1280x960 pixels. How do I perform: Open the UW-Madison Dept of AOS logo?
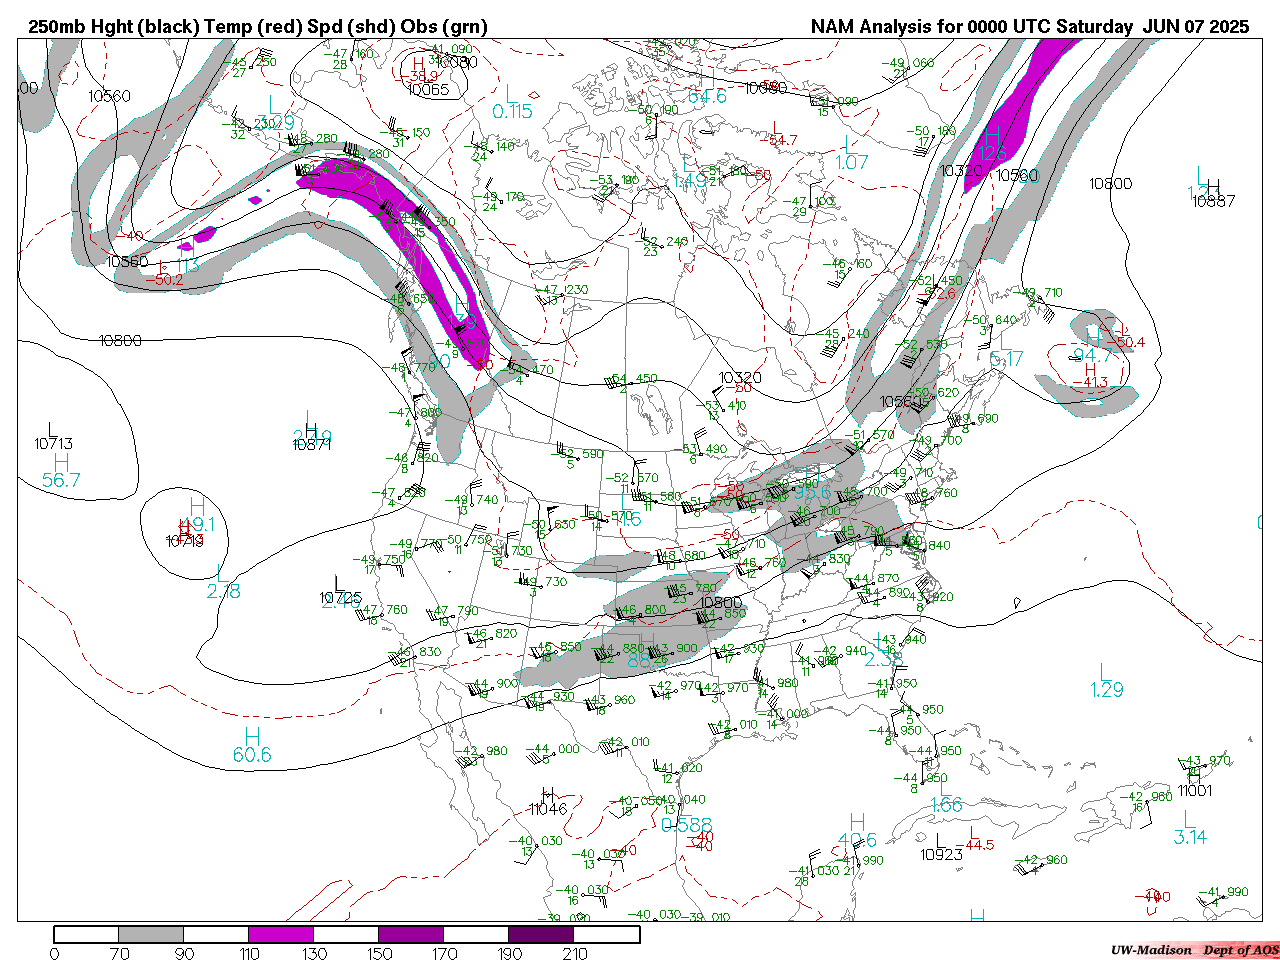[x=1194, y=950]
